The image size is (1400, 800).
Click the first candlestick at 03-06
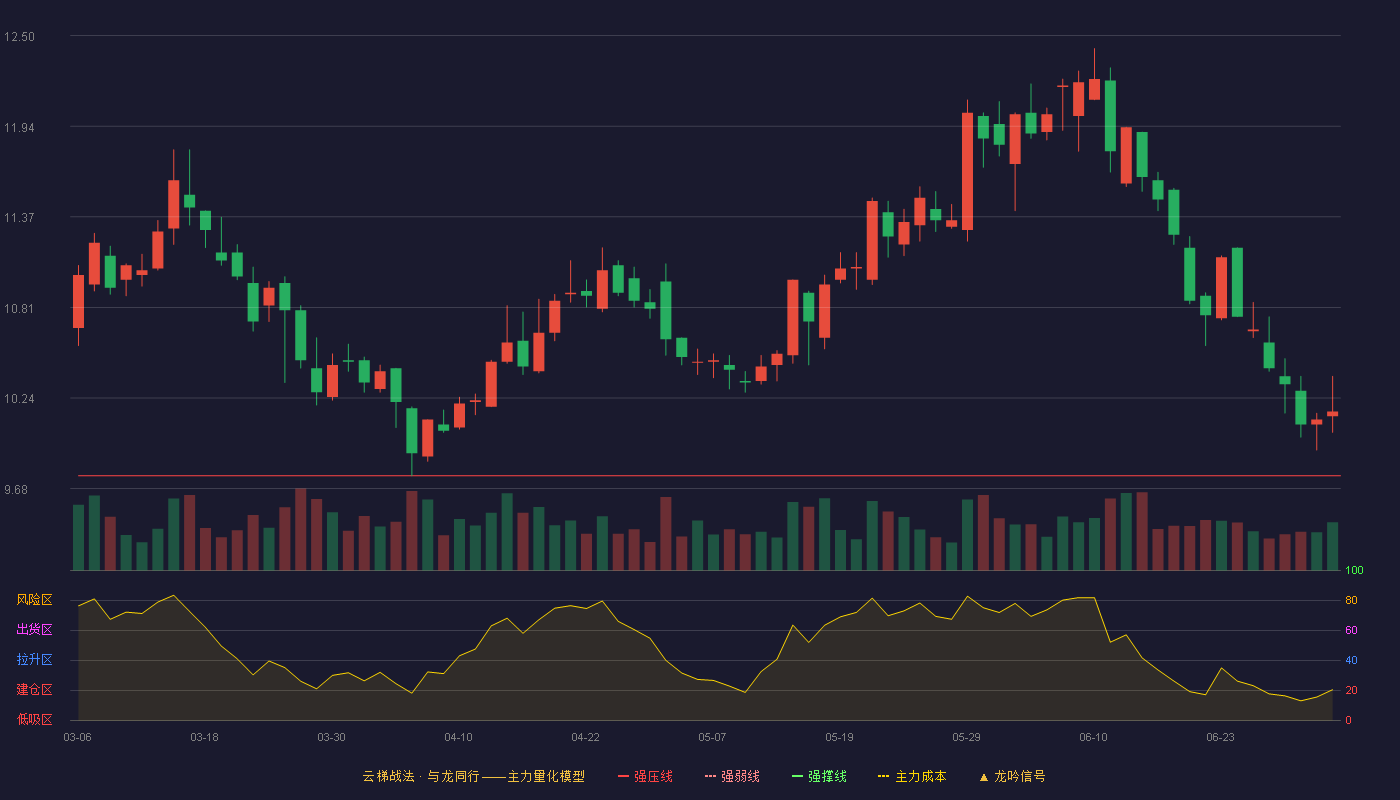click(78, 301)
